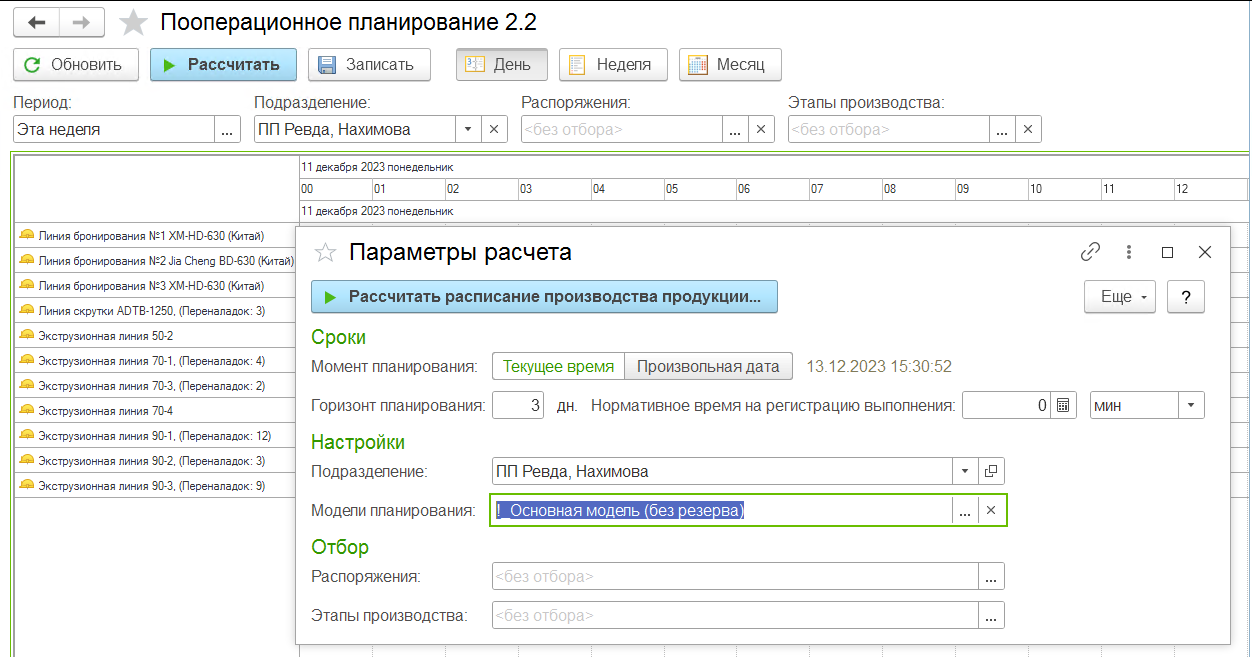Select Линия бронирования №2 Jia Cheng row
Screen dimensions: 1252x657
[x=156, y=261]
